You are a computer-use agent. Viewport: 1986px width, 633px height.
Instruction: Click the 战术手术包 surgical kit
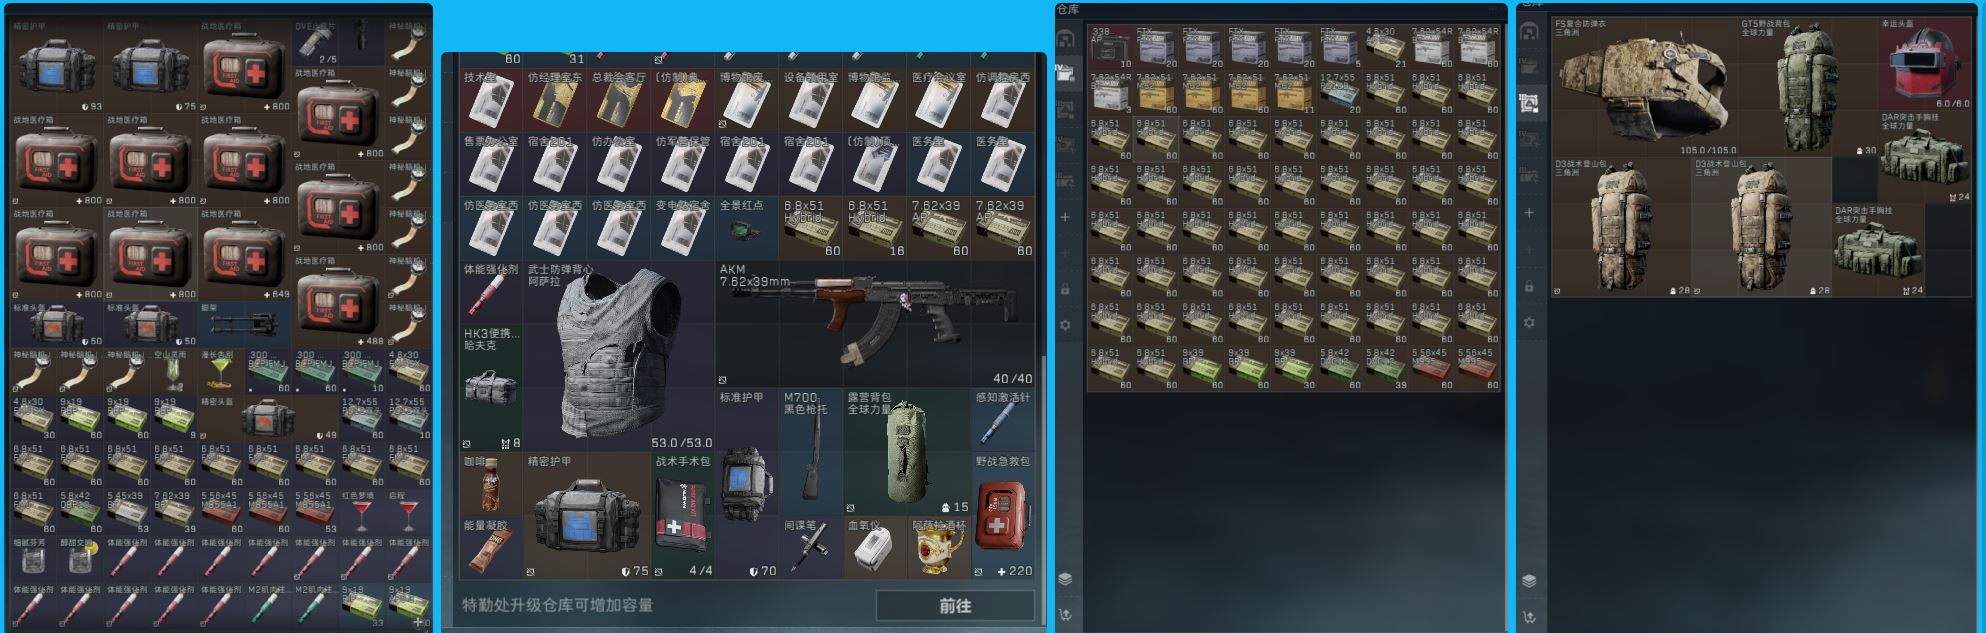(x=683, y=516)
